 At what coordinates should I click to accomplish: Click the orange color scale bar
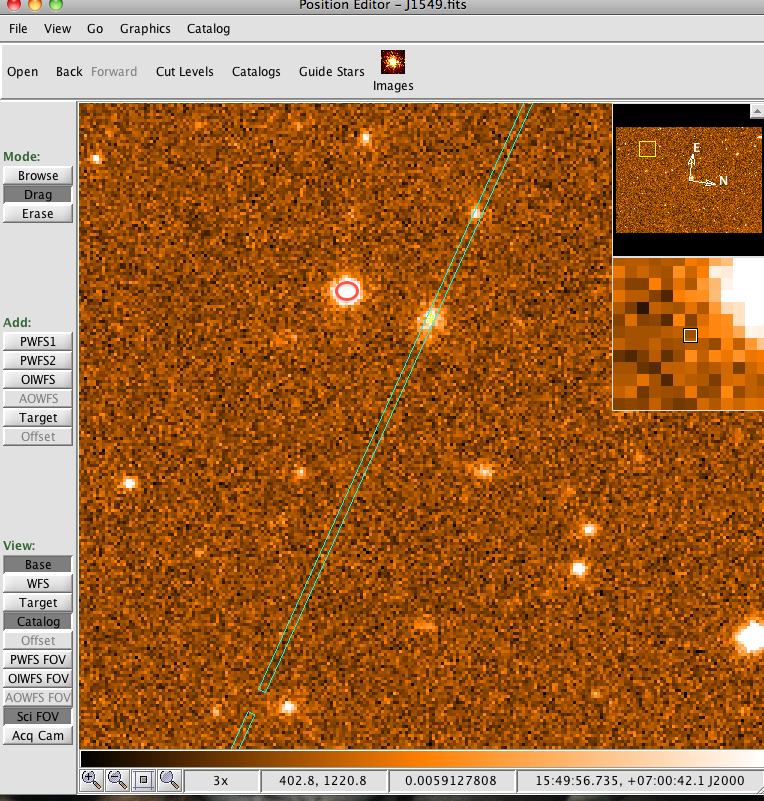point(420,758)
